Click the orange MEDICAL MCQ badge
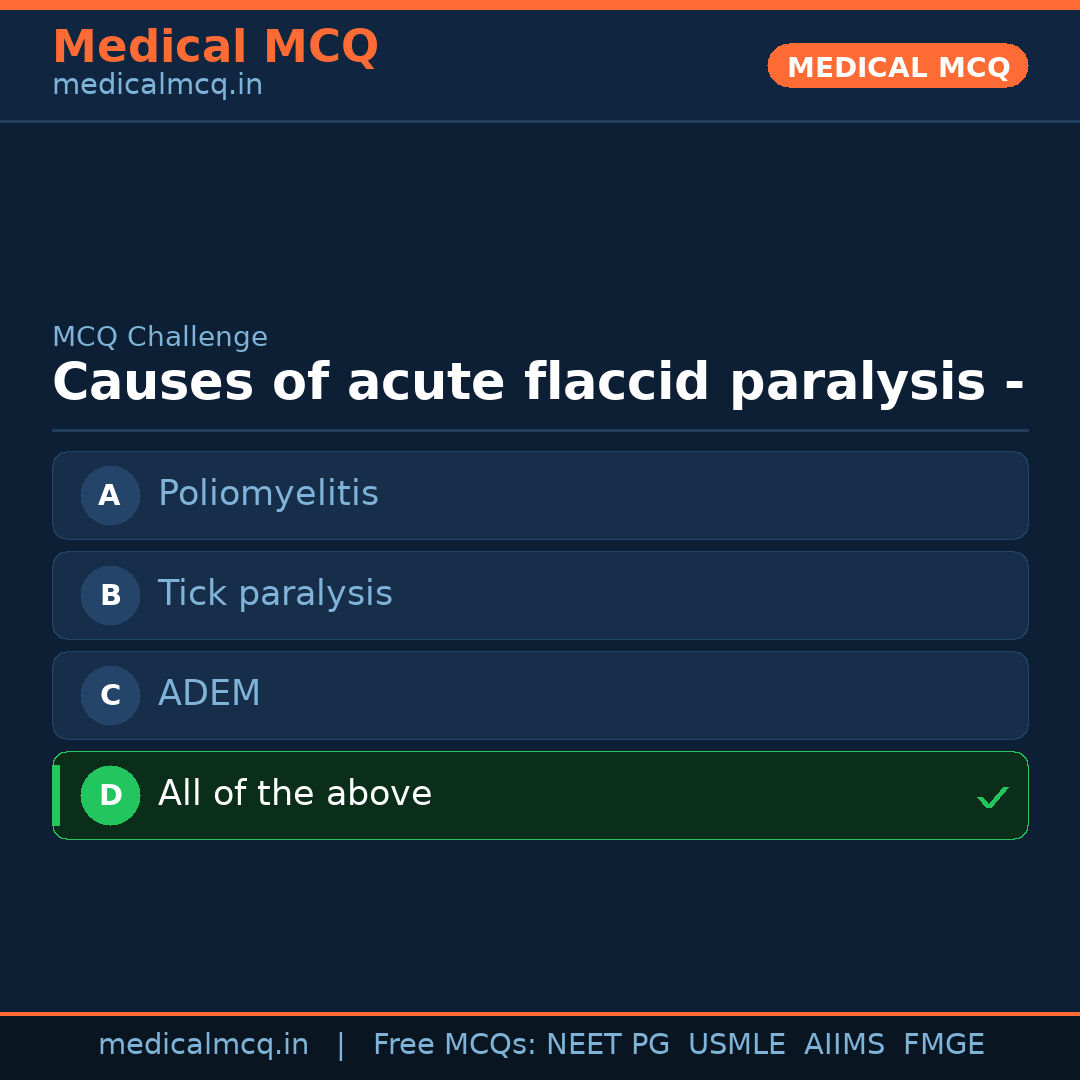Viewport: 1080px width, 1080px height. (x=897, y=66)
